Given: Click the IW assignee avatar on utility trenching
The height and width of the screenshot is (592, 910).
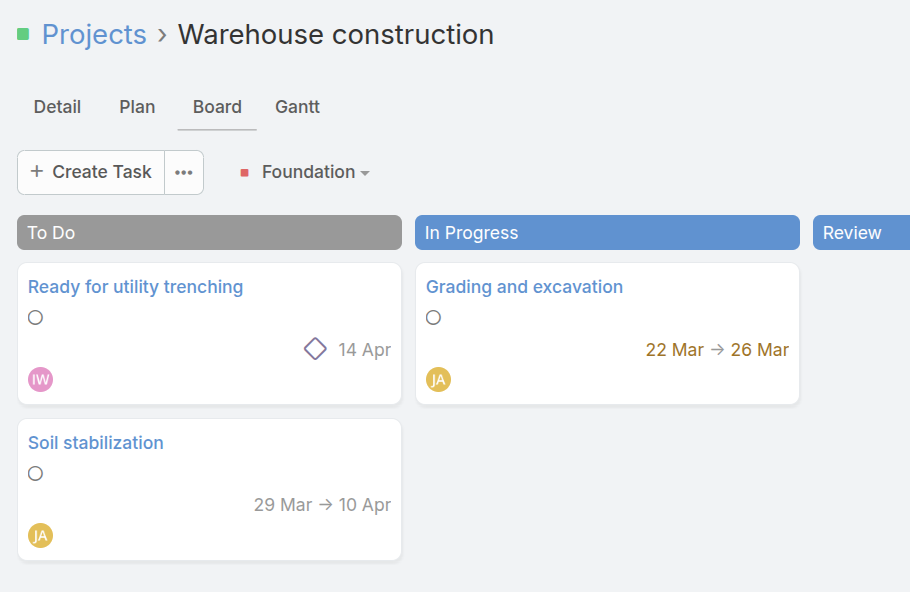Looking at the screenshot, I should 40,380.
